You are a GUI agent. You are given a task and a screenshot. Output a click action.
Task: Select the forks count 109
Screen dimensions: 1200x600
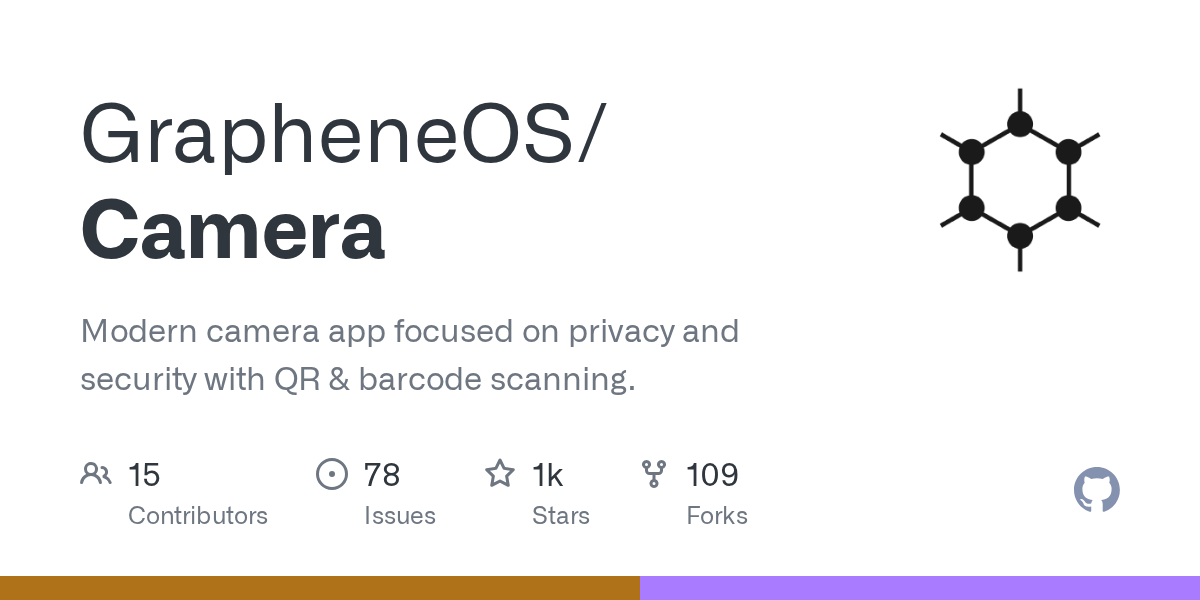[x=712, y=475]
